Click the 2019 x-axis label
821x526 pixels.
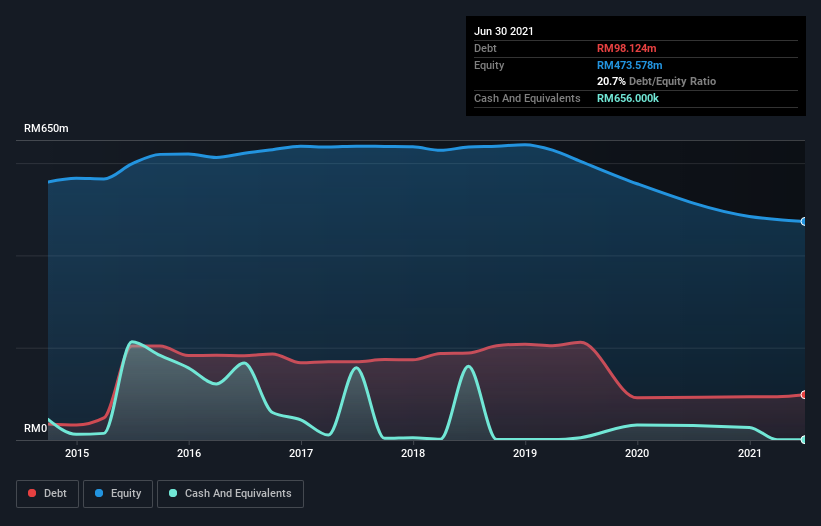pyautogui.click(x=525, y=453)
